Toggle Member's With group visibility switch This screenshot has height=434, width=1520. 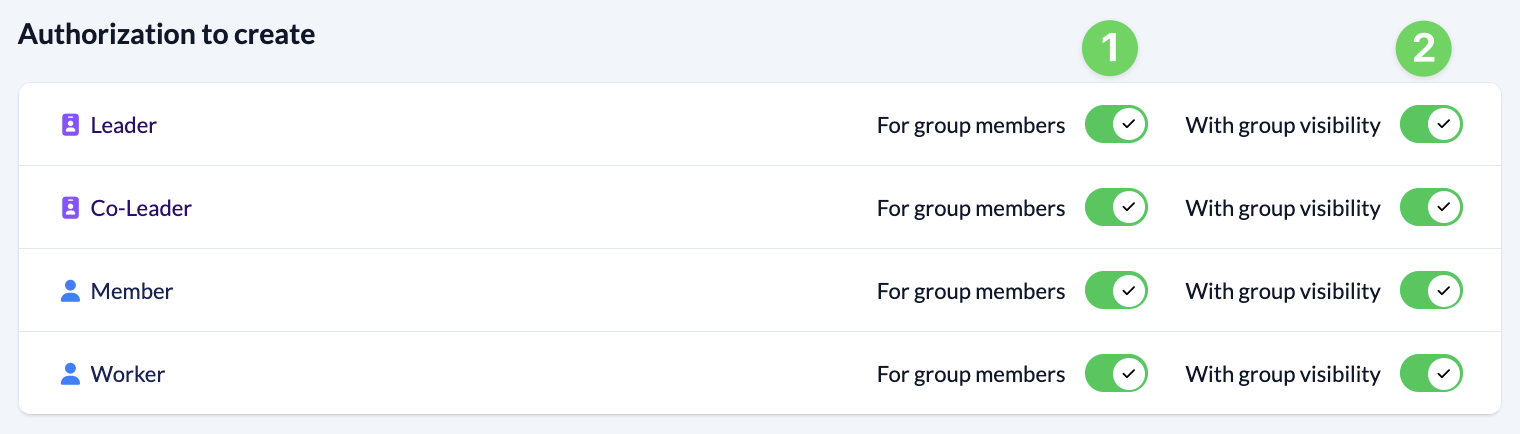1430,291
